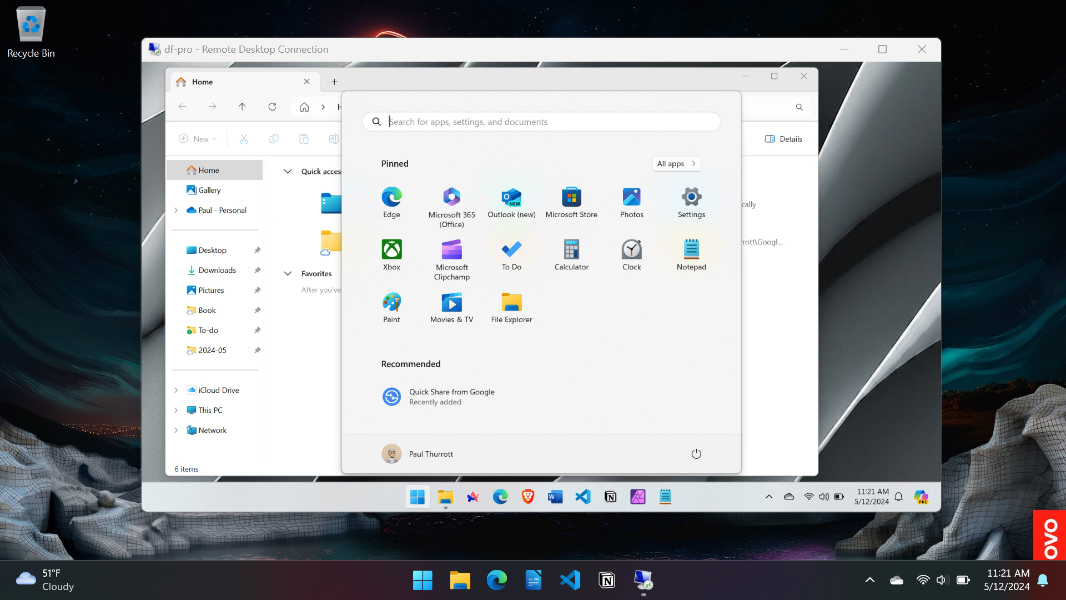Refresh the File Explorer view
The width and height of the screenshot is (1066, 600).
pos(272,107)
